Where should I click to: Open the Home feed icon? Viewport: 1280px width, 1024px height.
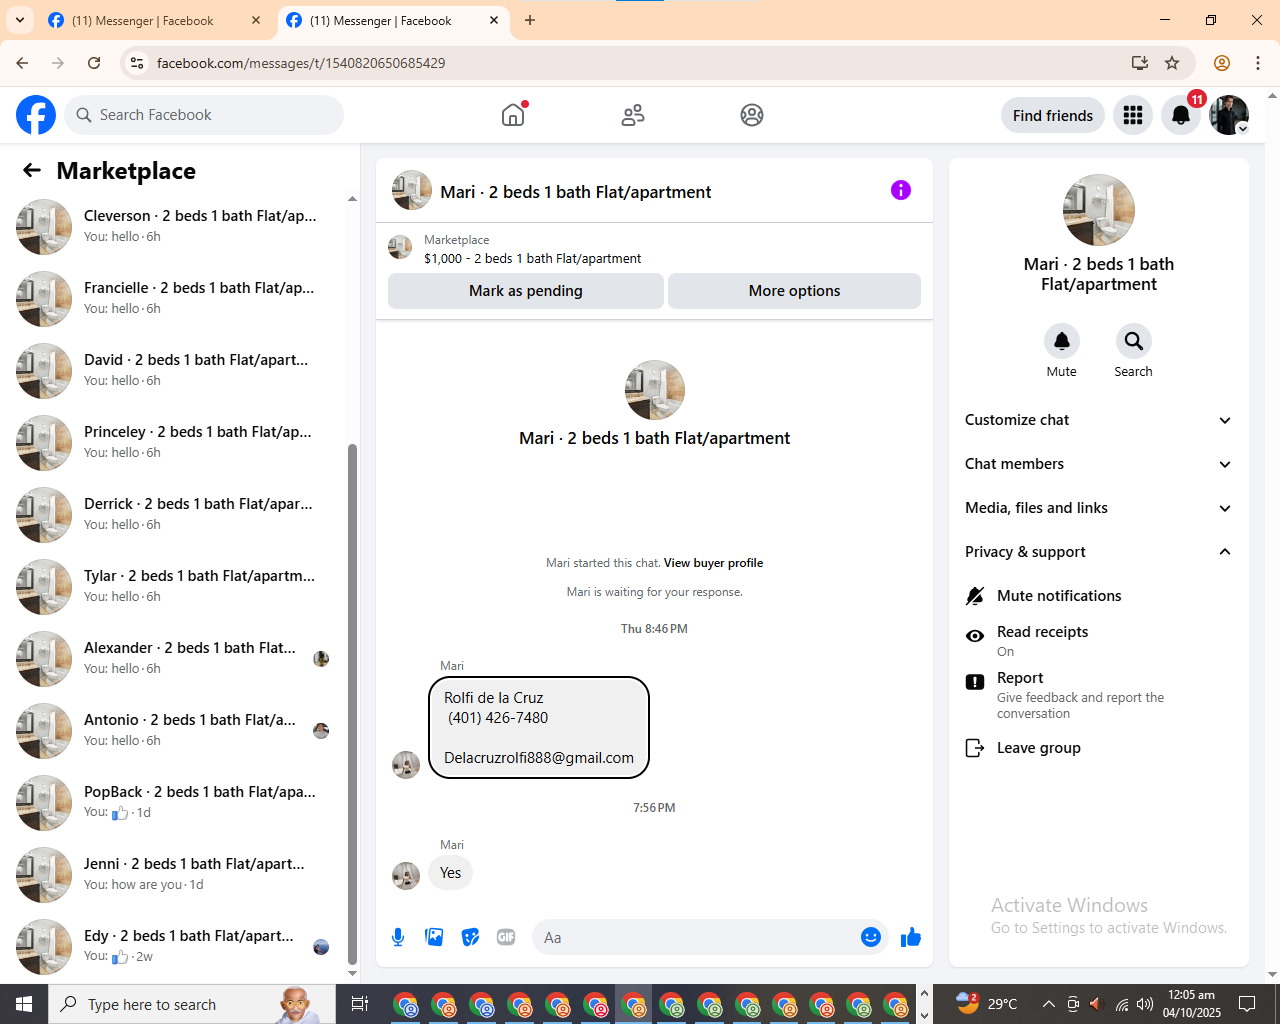point(513,115)
